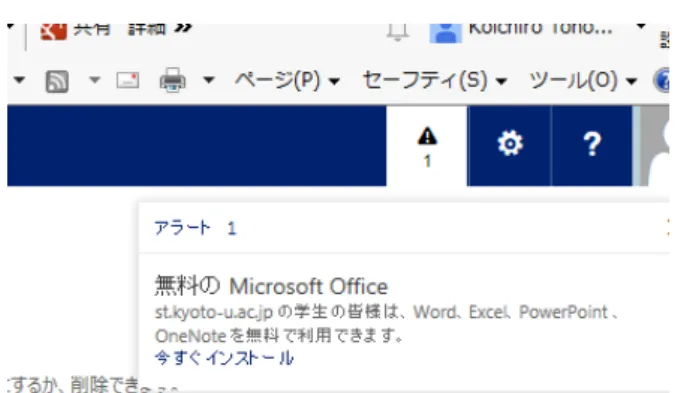Image resolution: width=684 pixels, height=393 pixels.
Task: Click the アラート 1 header
Action: [x=195, y=228]
